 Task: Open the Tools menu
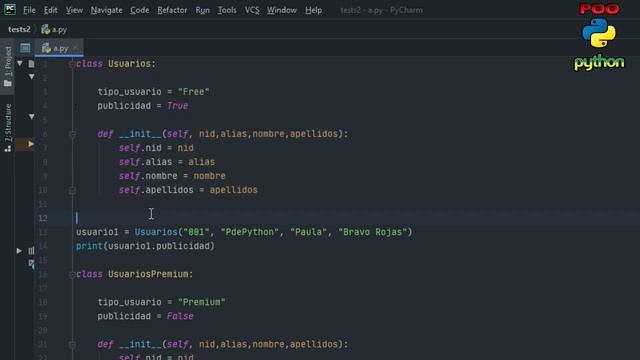(227, 10)
